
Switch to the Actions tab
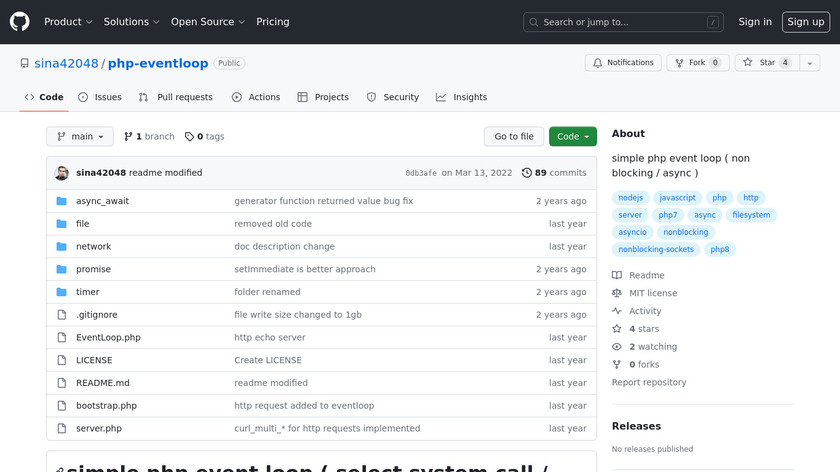[256, 97]
